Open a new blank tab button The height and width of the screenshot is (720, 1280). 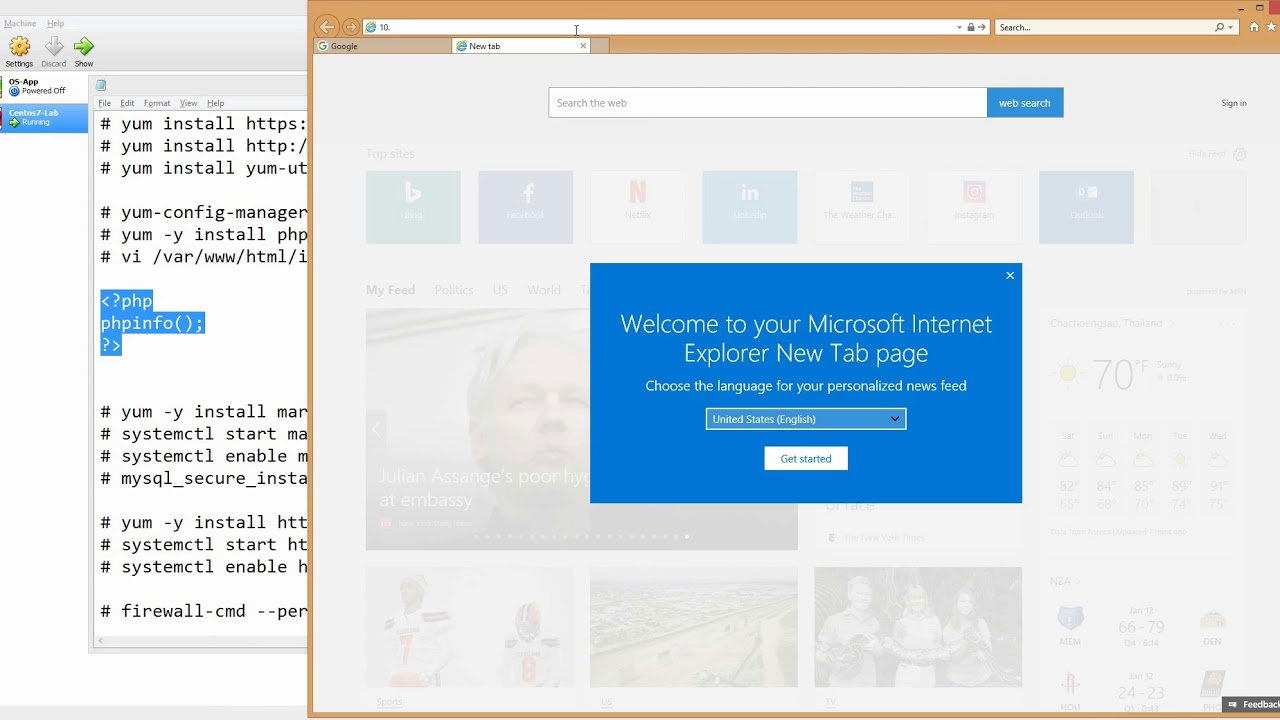pyautogui.click(x=600, y=46)
